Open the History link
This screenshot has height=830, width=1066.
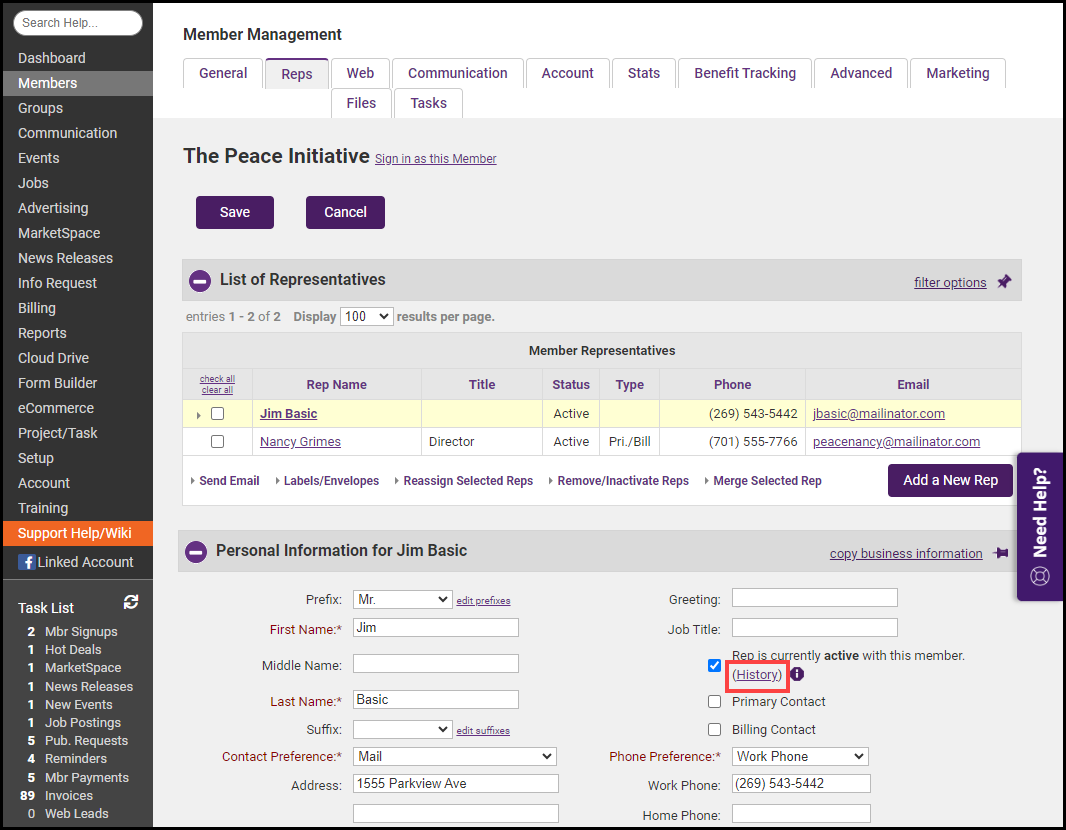(x=757, y=675)
